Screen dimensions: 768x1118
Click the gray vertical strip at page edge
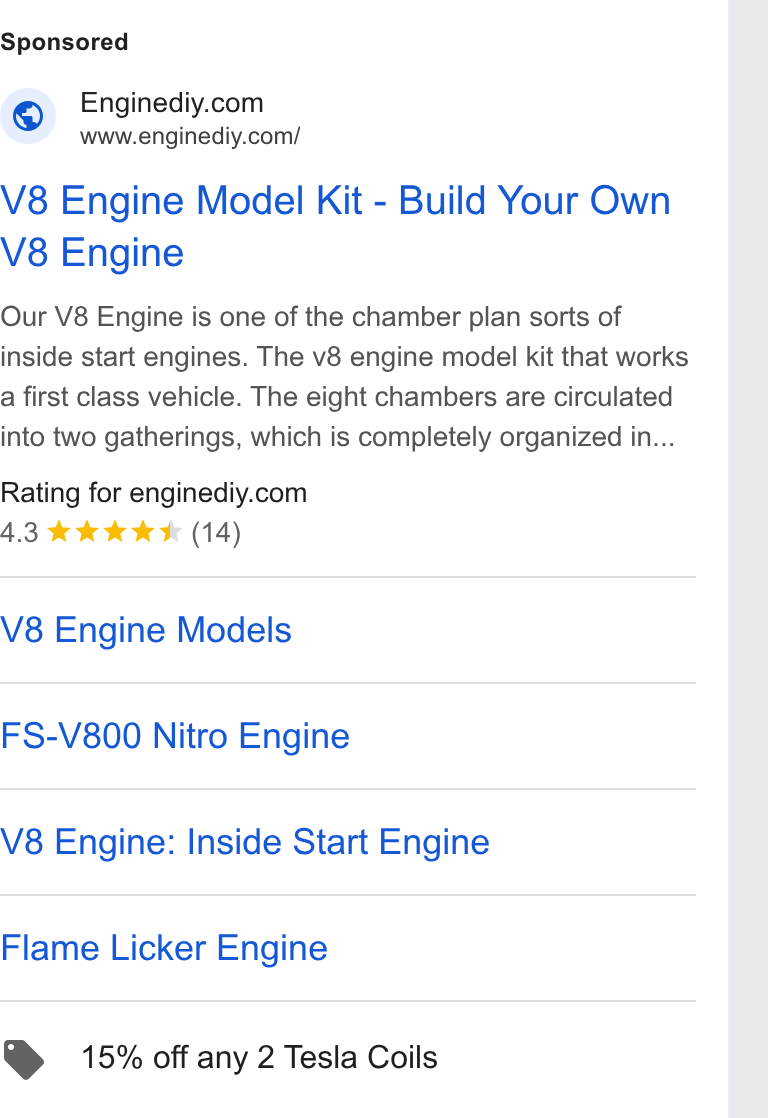pos(748,559)
